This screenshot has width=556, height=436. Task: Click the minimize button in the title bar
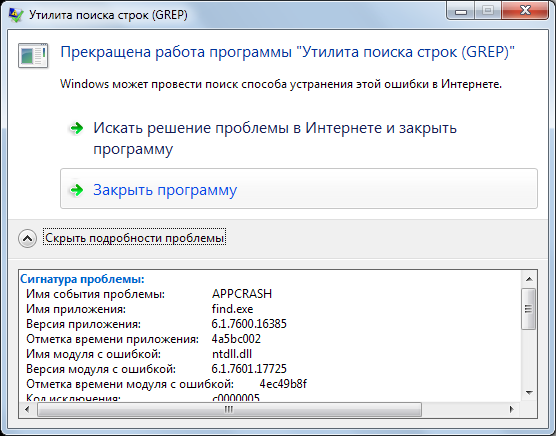(460, 11)
